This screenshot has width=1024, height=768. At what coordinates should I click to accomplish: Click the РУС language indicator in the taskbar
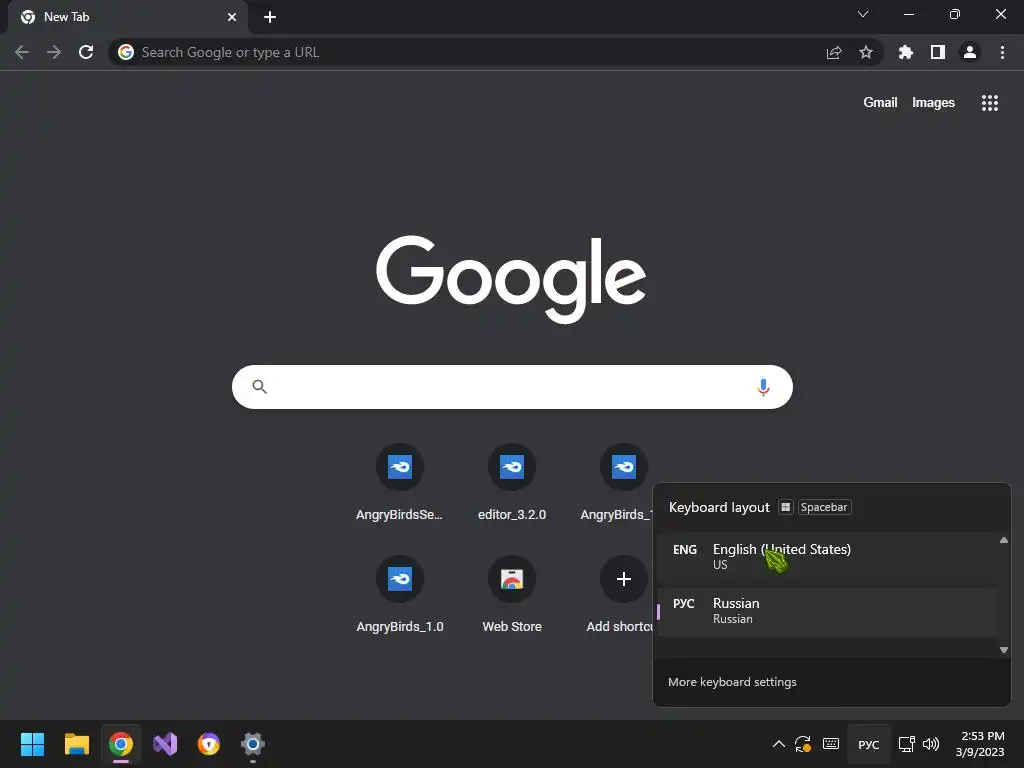click(x=869, y=744)
